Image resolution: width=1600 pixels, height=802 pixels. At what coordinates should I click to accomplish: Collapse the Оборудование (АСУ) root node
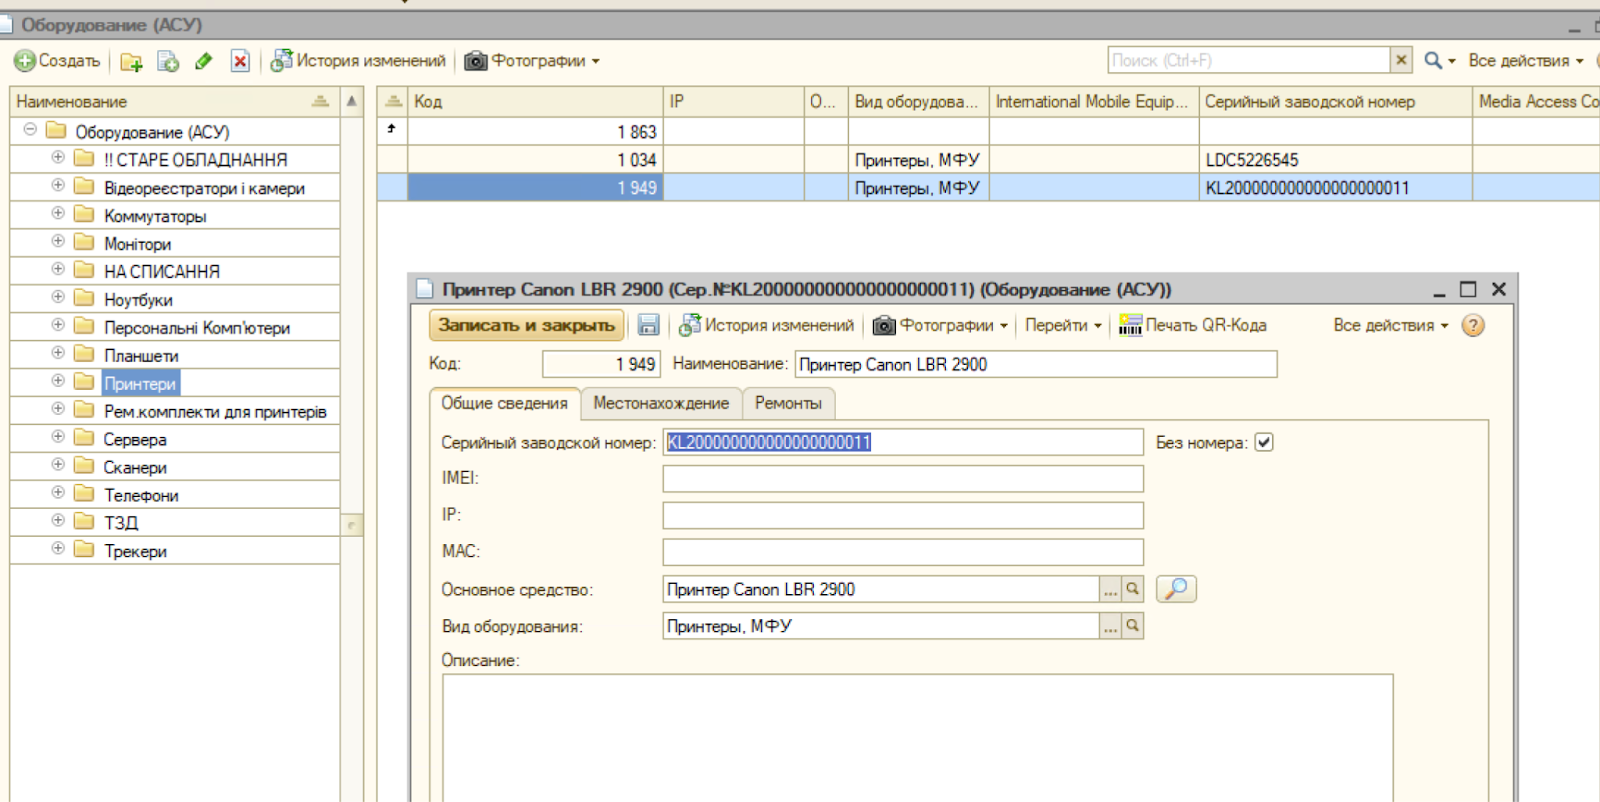point(30,129)
